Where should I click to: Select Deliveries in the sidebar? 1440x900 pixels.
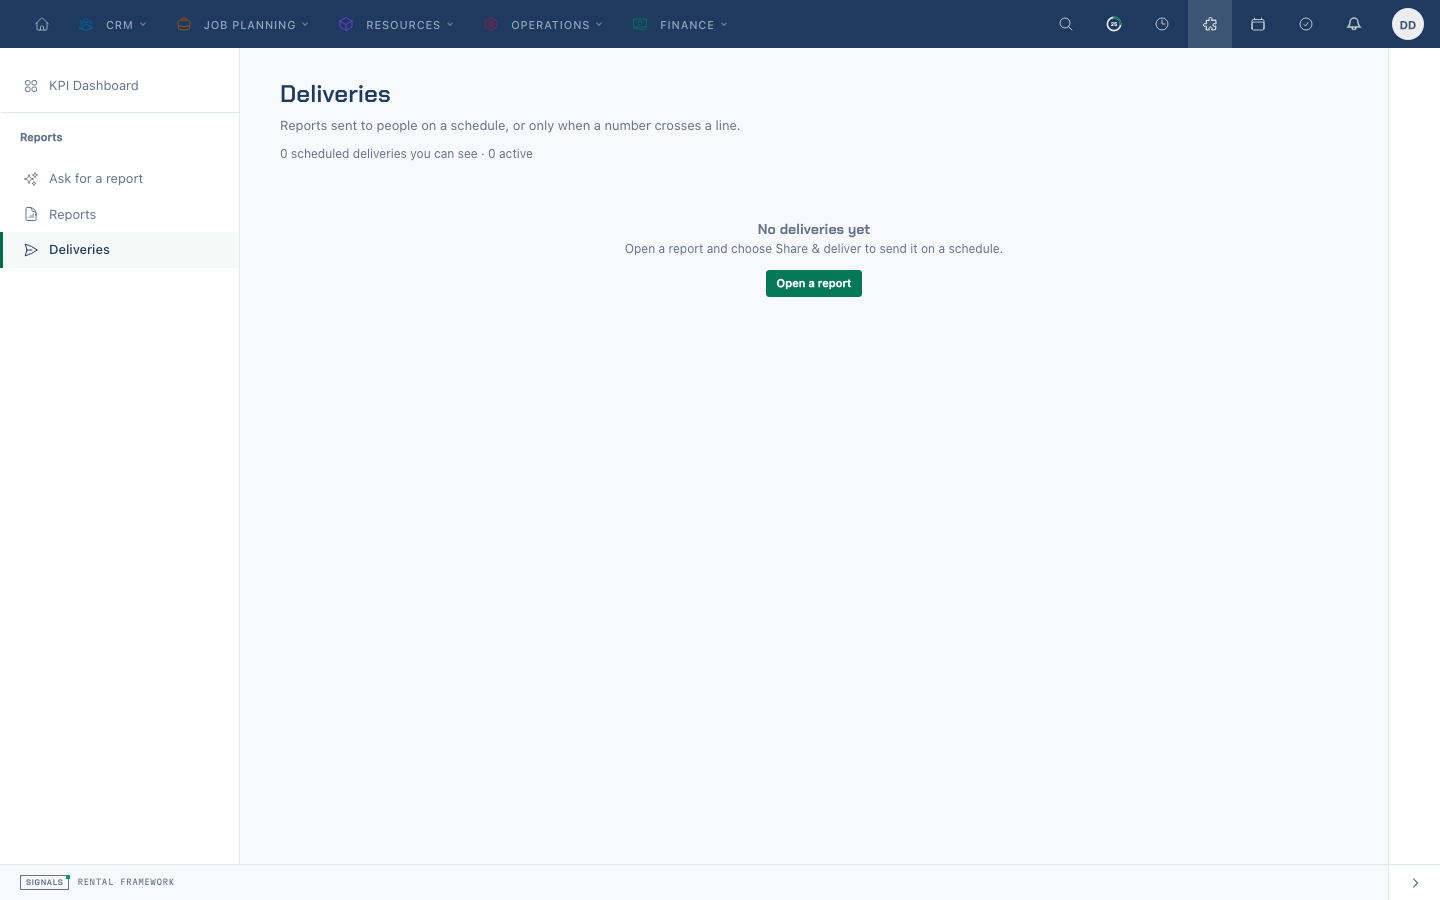click(x=120, y=250)
